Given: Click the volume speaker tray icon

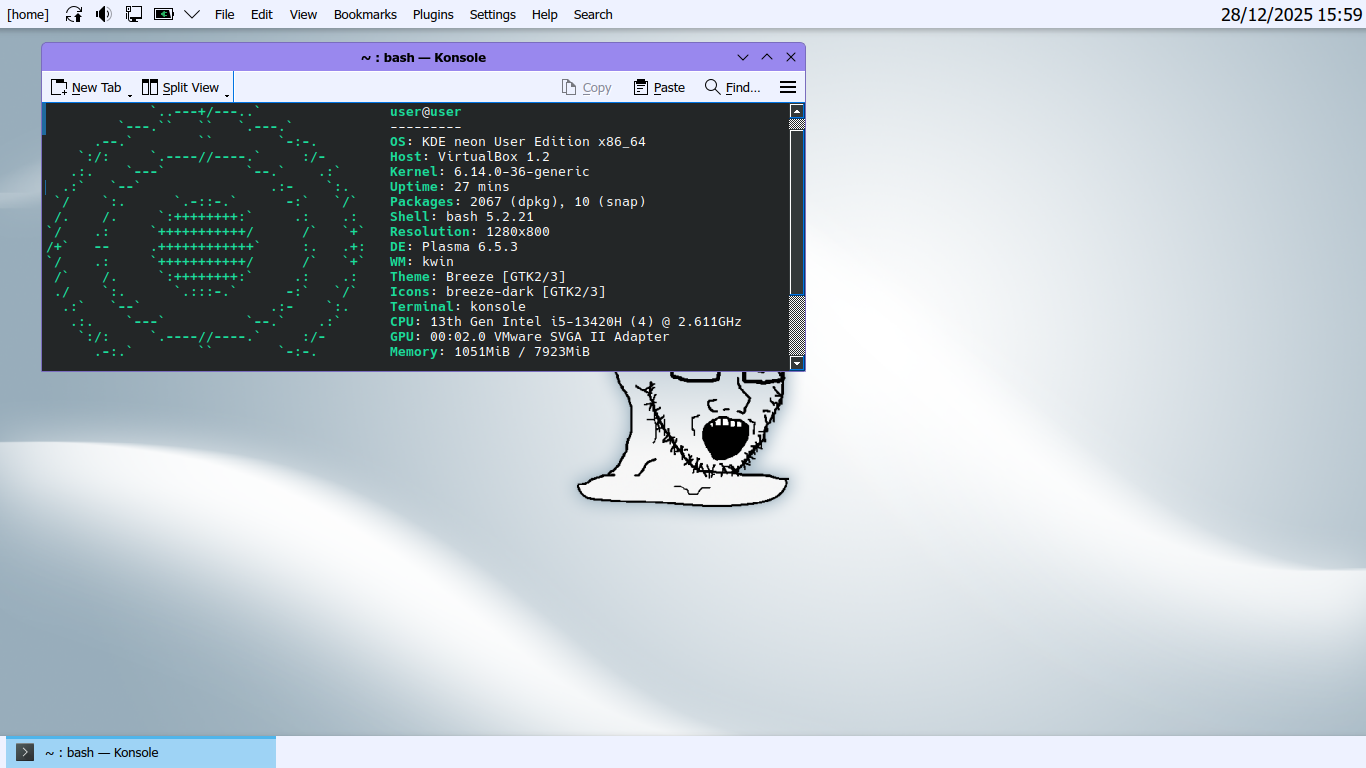Looking at the screenshot, I should [x=104, y=14].
